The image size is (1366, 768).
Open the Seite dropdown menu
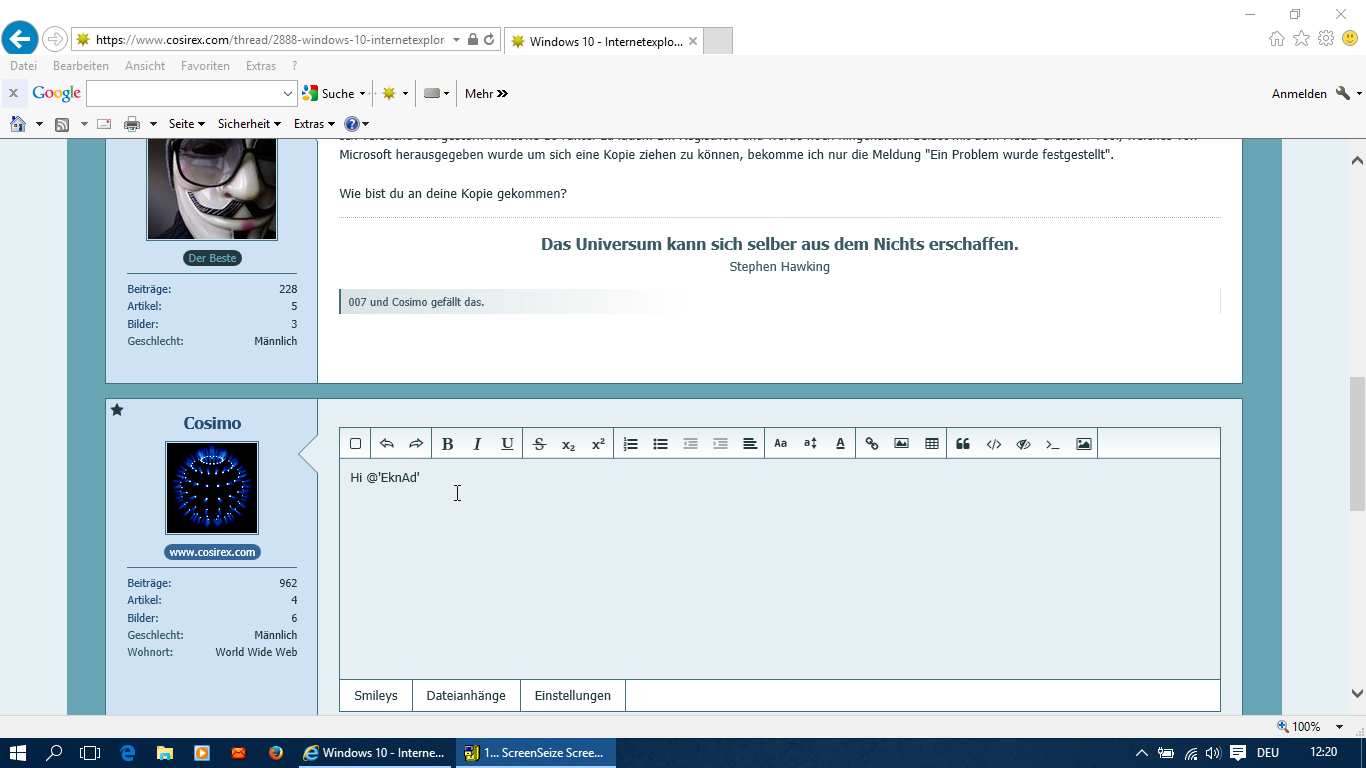coord(186,124)
